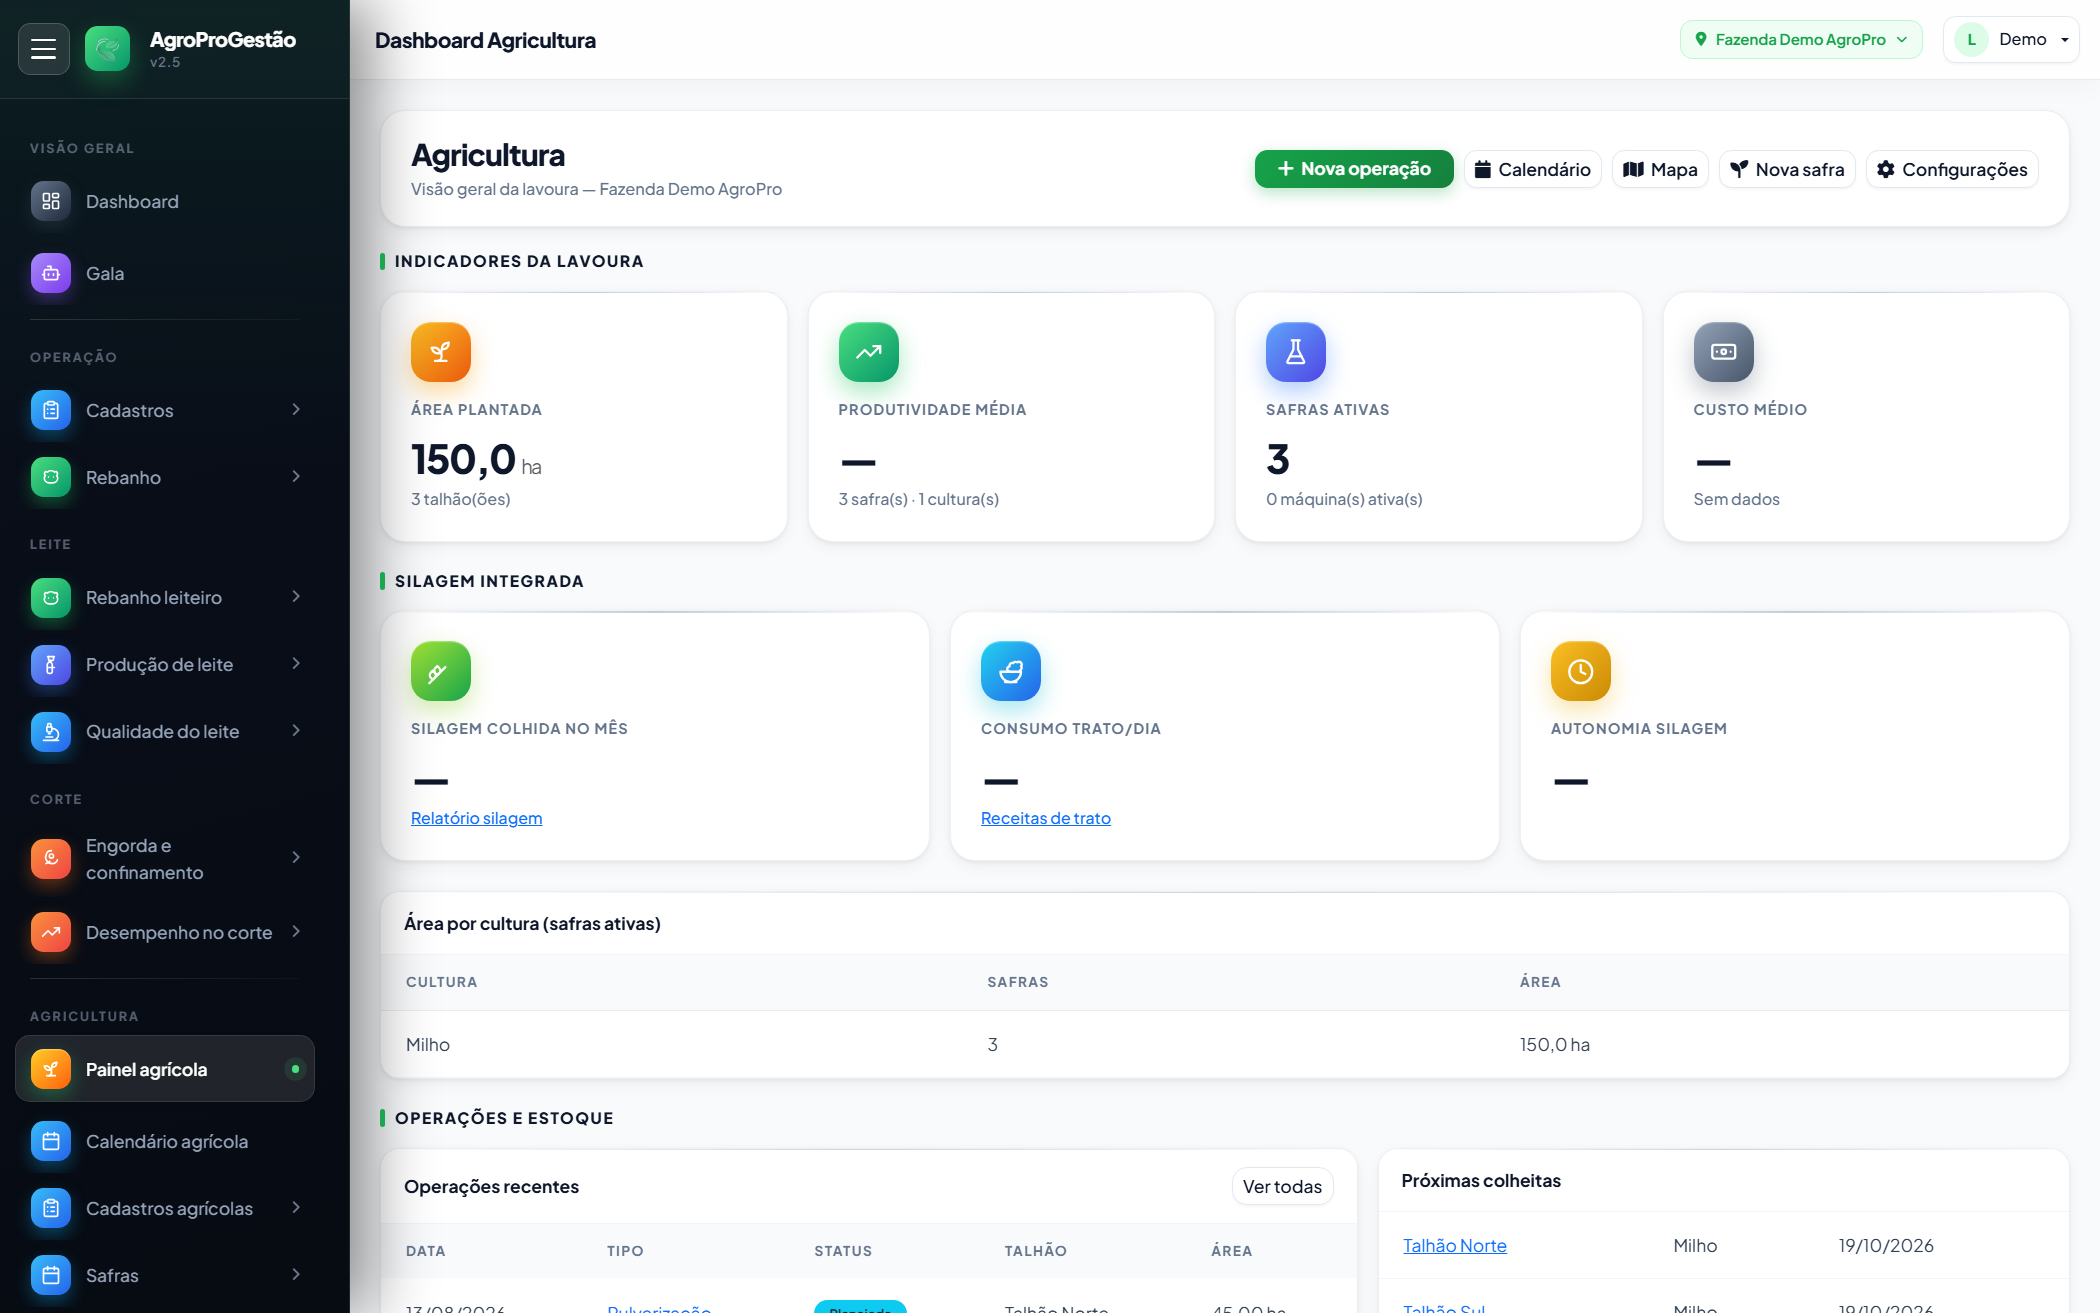Open Qualidade do leite menu item

tap(165, 731)
